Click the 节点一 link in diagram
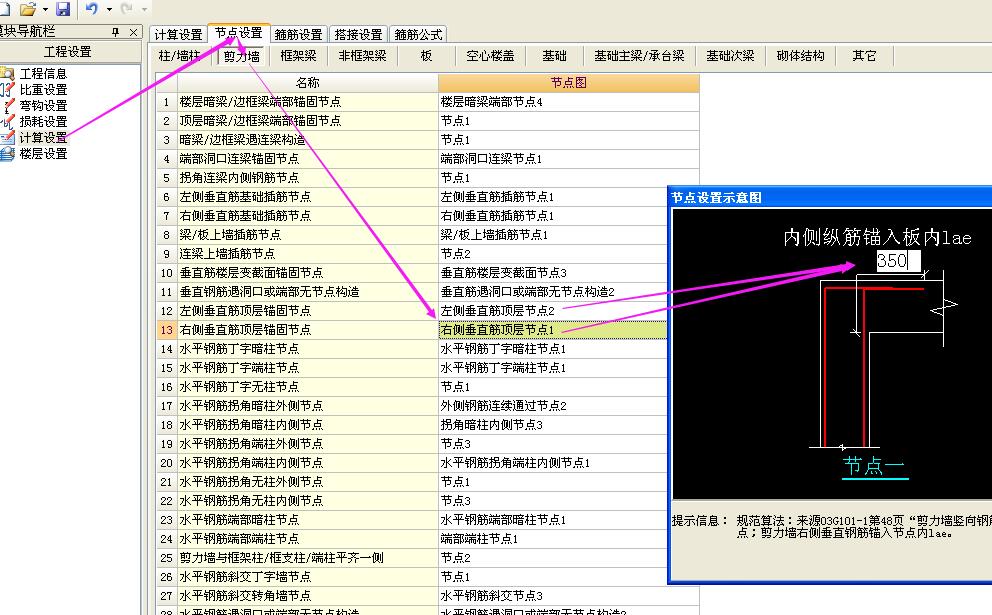 click(x=874, y=466)
